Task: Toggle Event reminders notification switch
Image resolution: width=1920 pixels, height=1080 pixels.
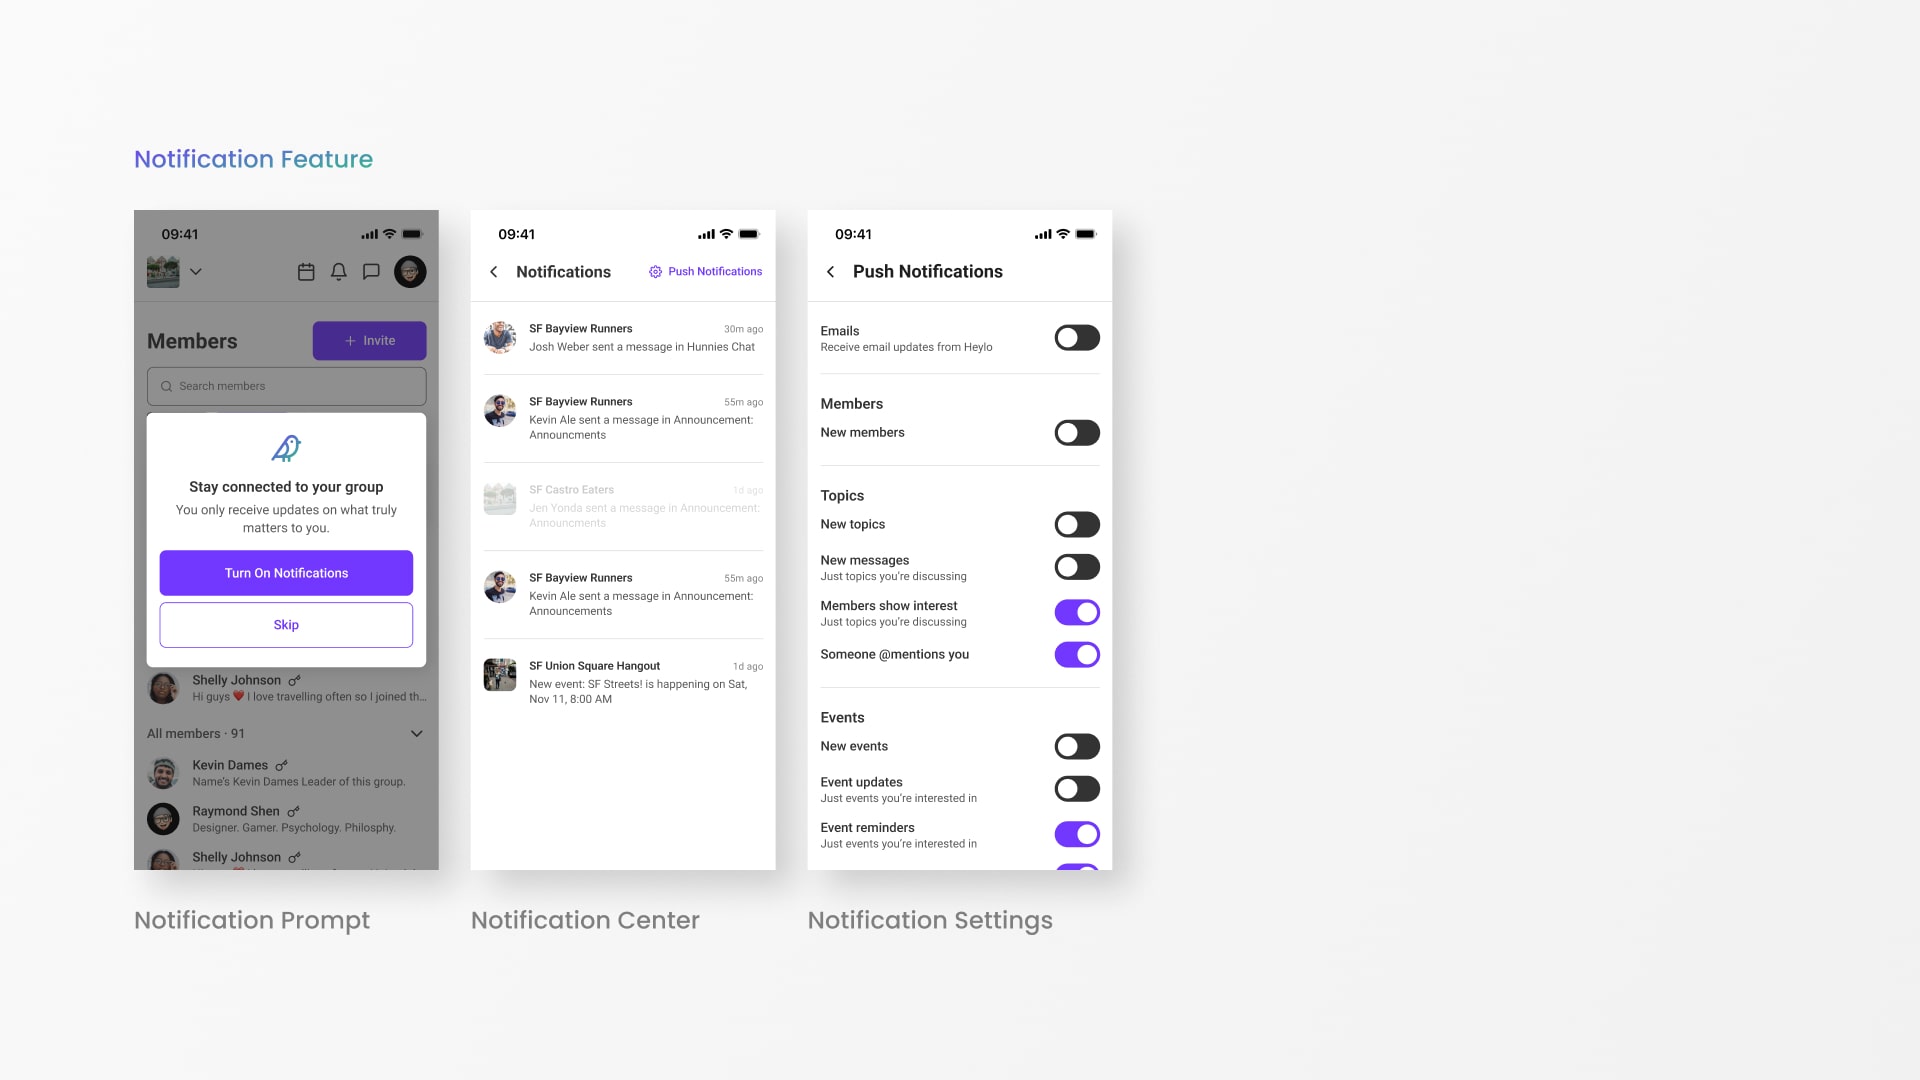Action: click(1077, 833)
